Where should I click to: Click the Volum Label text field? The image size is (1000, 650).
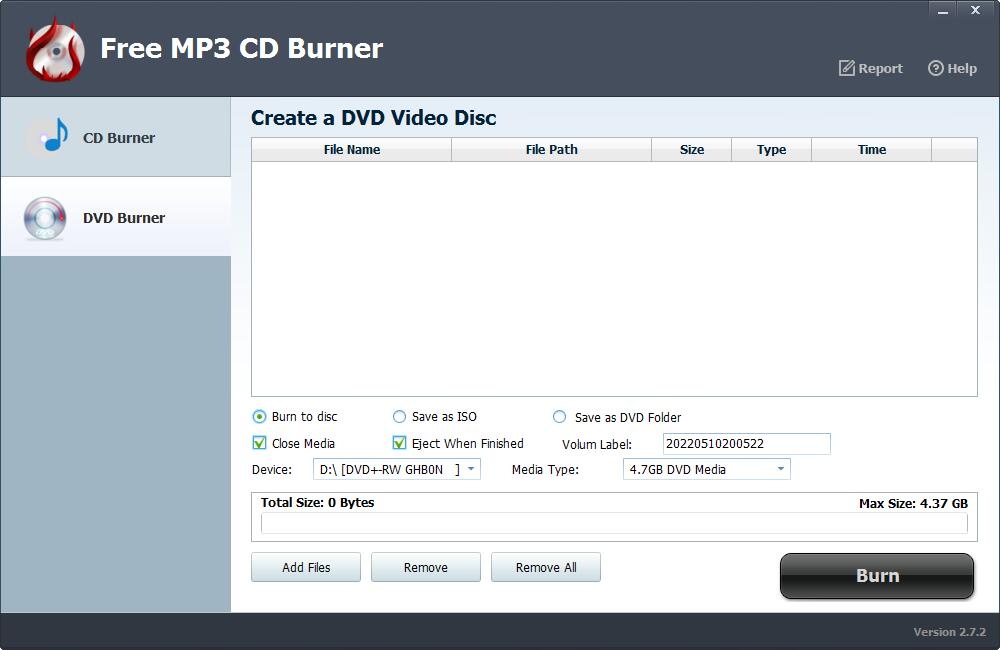coord(746,444)
